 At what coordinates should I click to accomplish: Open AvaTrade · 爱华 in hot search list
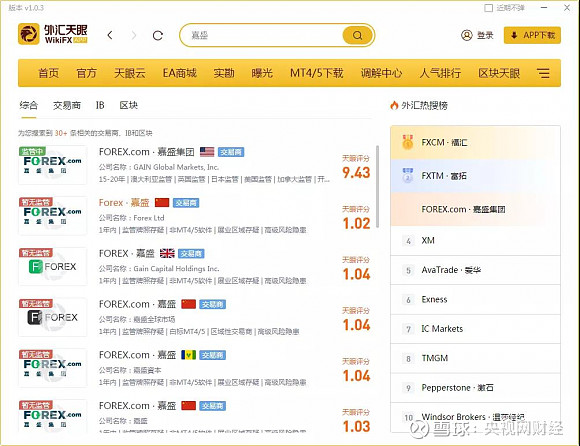click(475, 270)
